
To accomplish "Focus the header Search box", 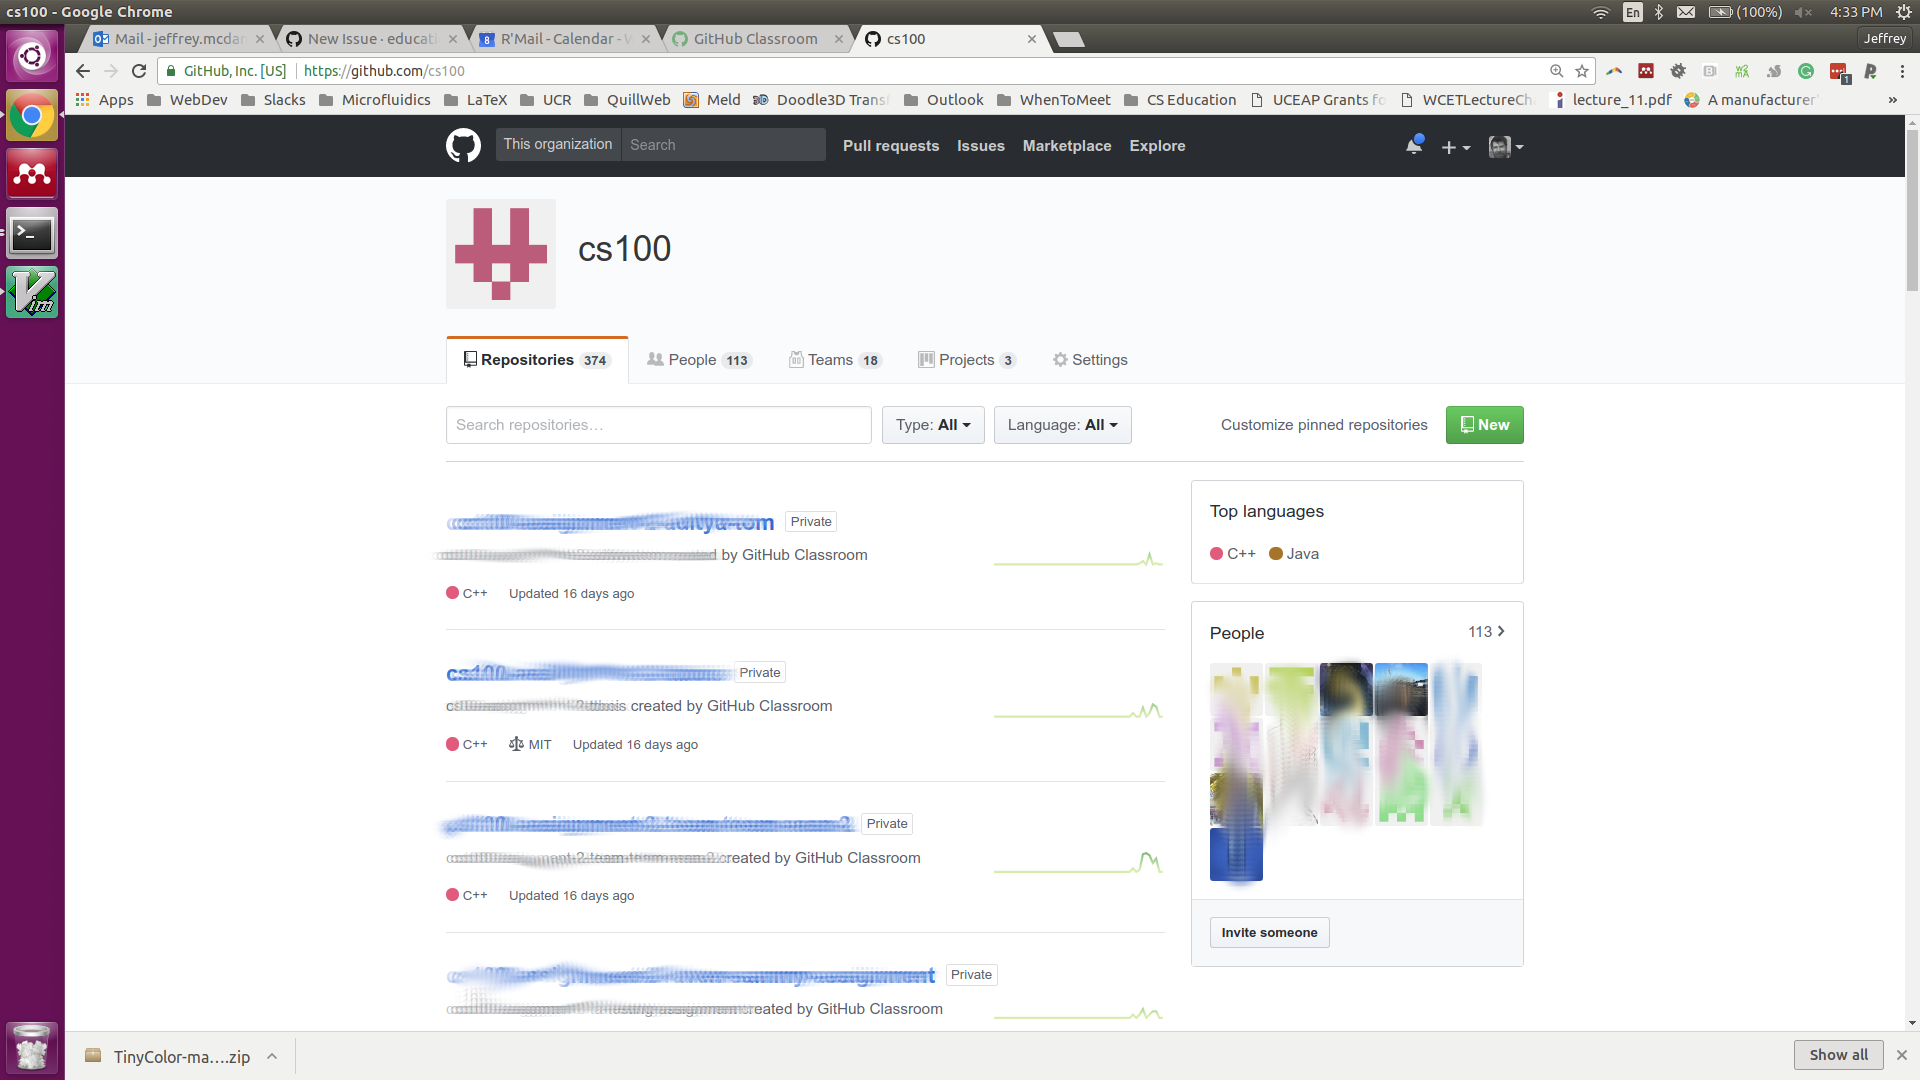I will coord(723,145).
